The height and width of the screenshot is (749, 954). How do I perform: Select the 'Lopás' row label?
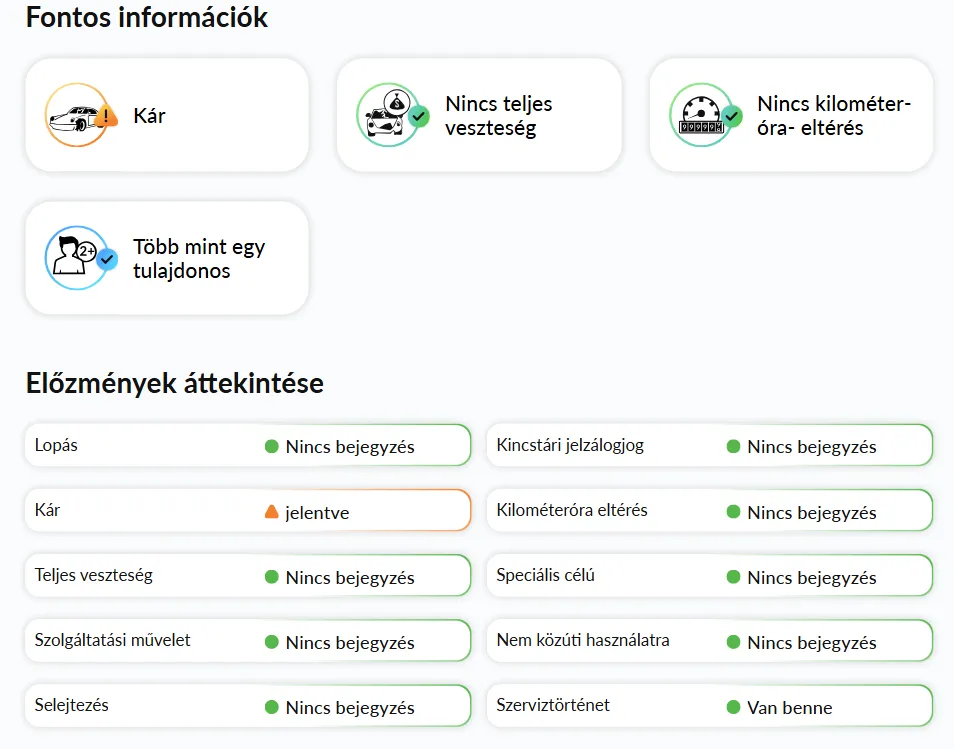(x=56, y=445)
